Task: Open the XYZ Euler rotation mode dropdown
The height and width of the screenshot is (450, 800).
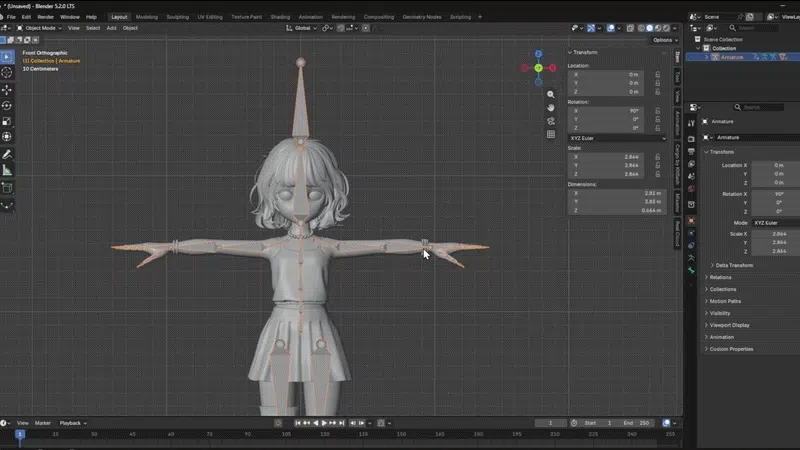Action: click(x=617, y=138)
